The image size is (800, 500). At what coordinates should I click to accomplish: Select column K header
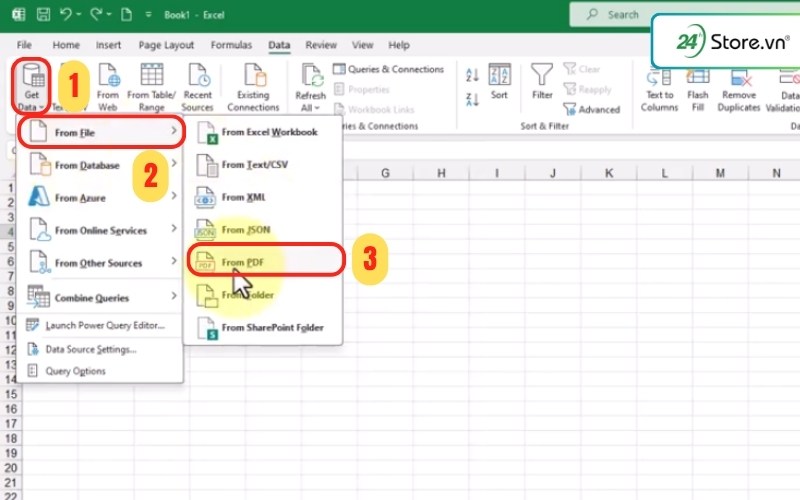coord(609,173)
